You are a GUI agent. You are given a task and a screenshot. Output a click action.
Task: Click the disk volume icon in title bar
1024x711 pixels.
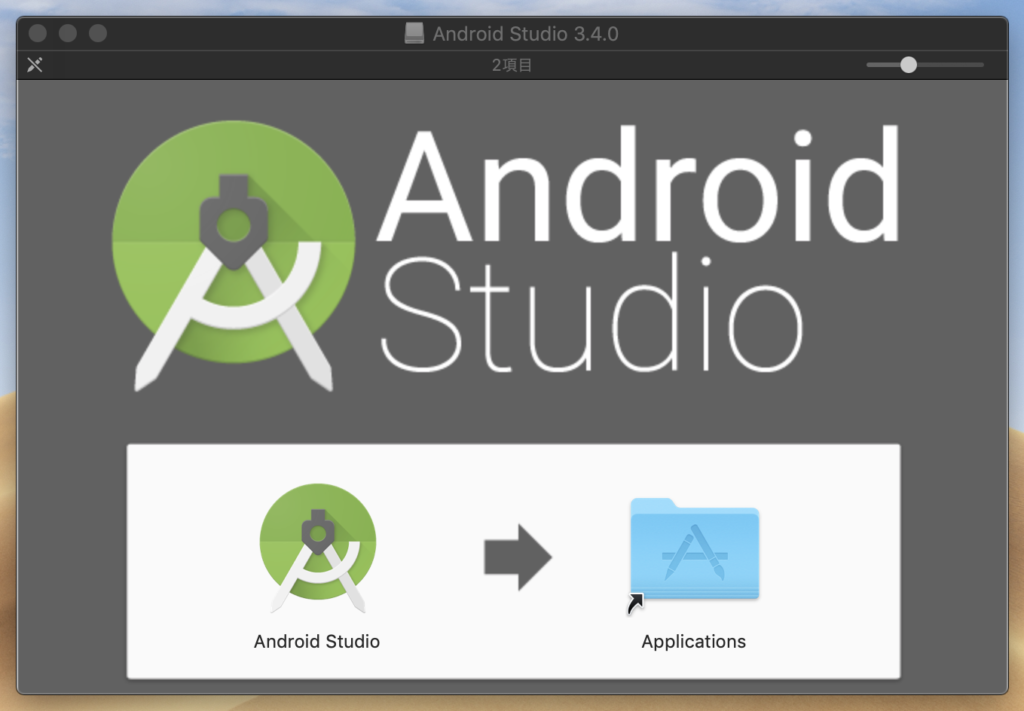(414, 34)
